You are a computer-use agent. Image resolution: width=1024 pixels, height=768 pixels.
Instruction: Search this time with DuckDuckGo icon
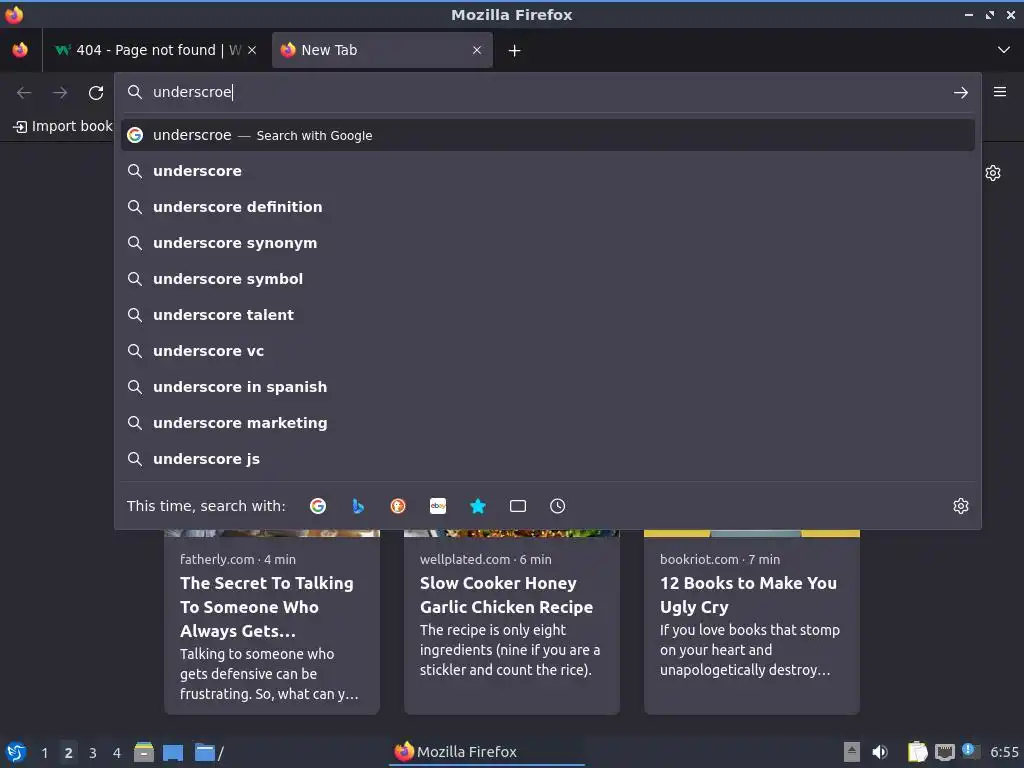tap(398, 506)
